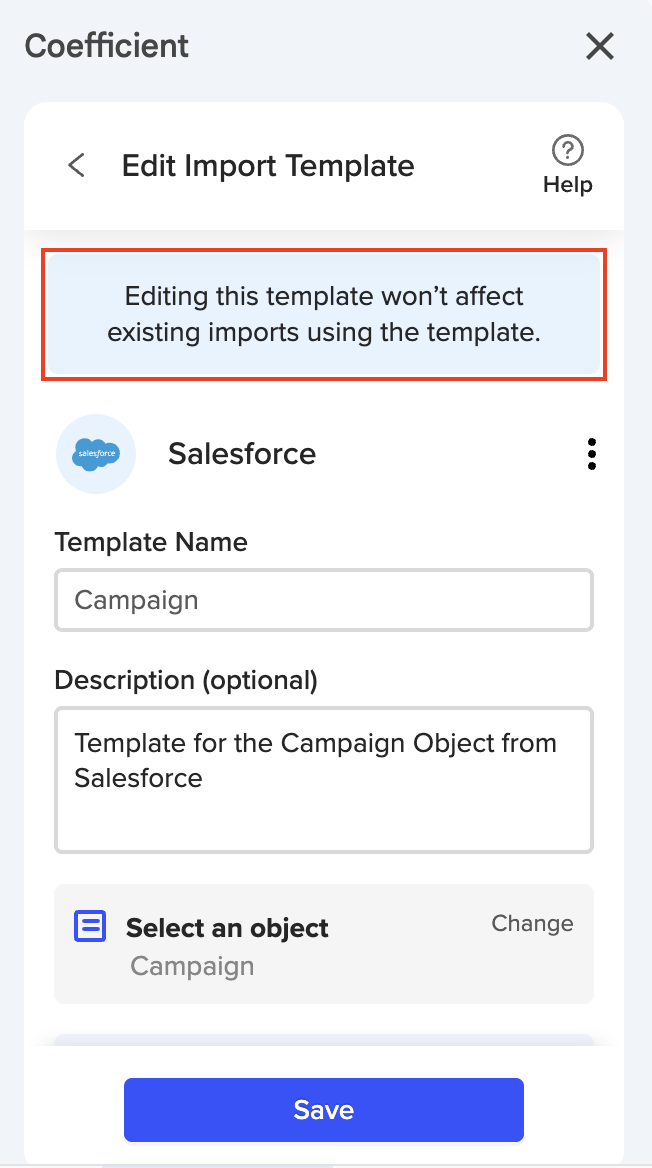Click the blue Select an object list icon
652x1168 pixels.
[90, 926]
